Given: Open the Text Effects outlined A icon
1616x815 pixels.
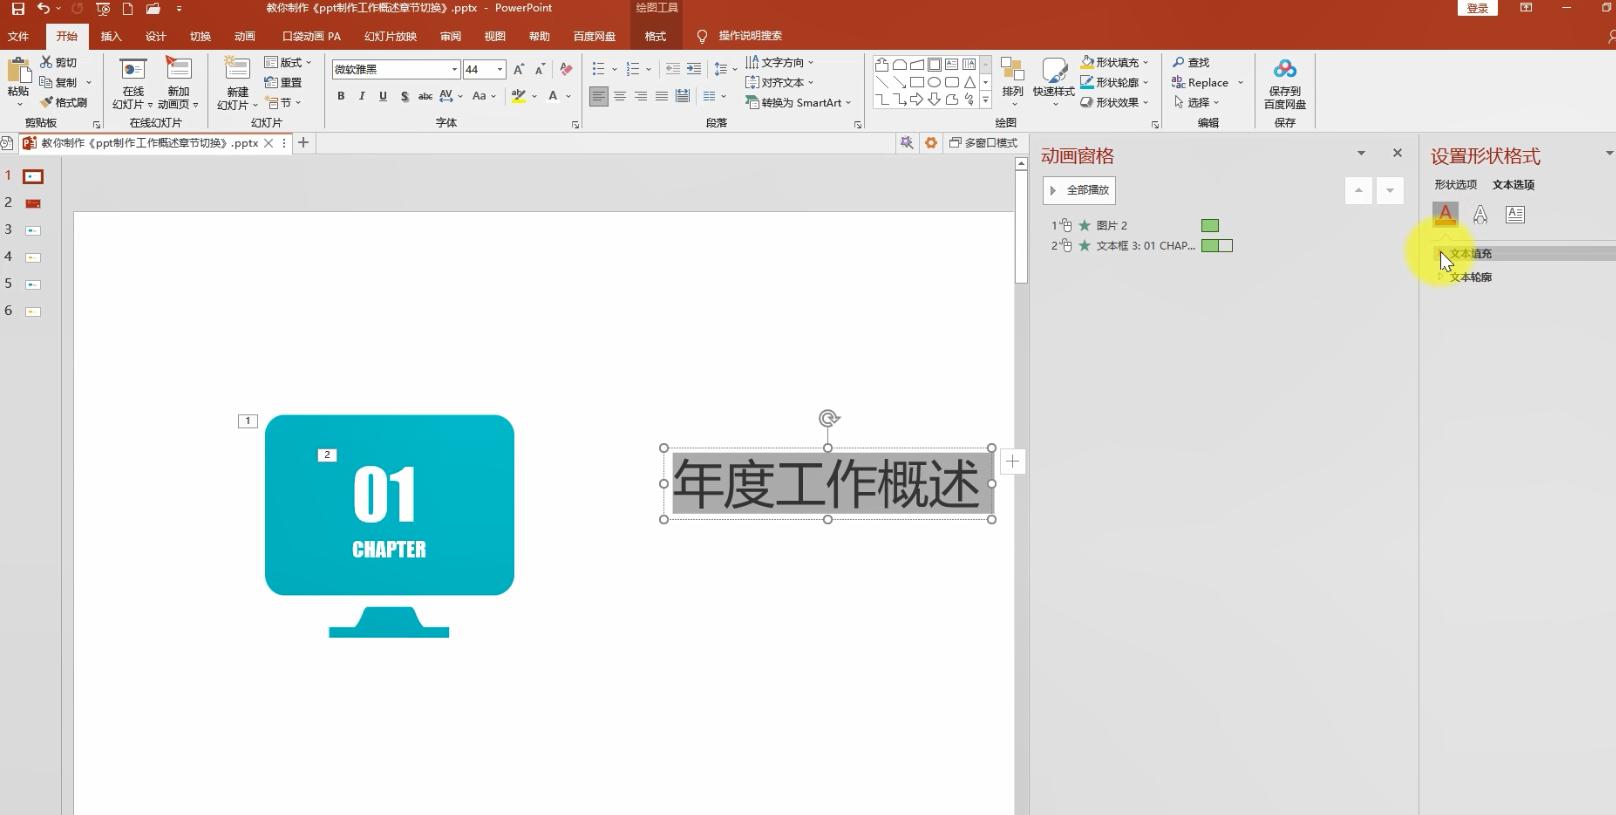Looking at the screenshot, I should point(1480,214).
